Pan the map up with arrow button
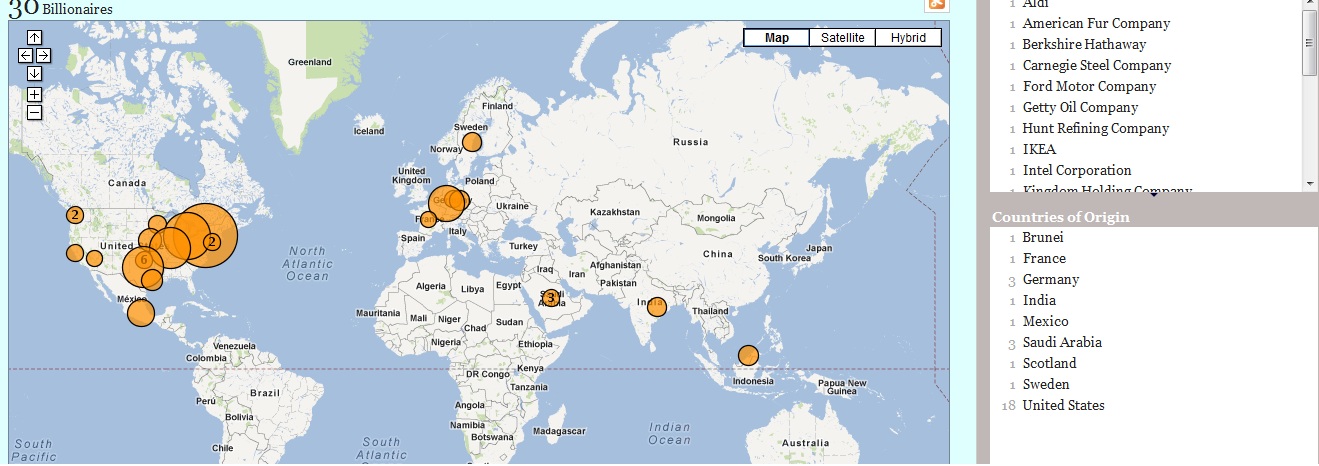 pyautogui.click(x=34, y=37)
